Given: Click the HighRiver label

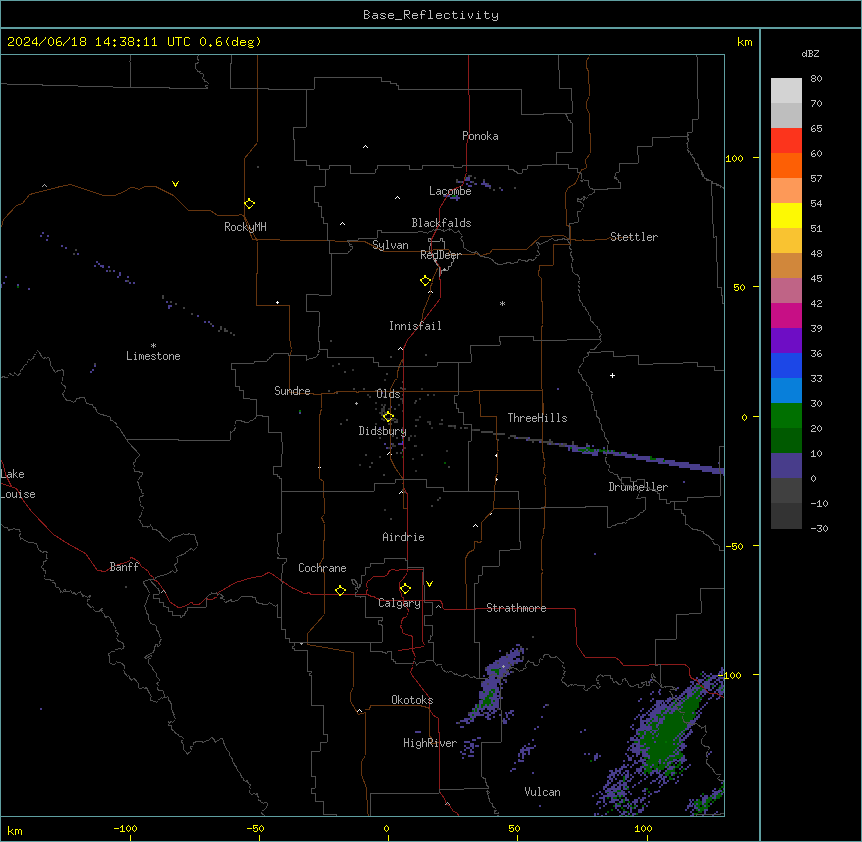Looking at the screenshot, I should tap(430, 743).
